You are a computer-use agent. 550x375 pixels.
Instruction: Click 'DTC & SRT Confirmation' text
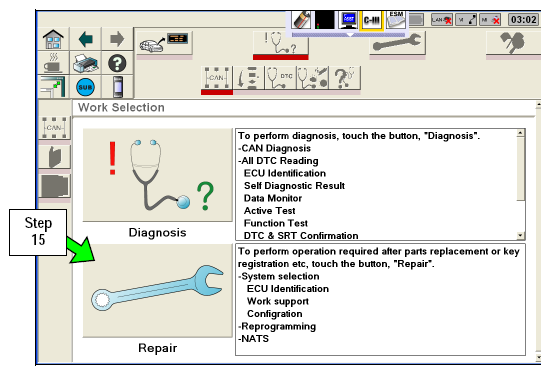point(301,236)
